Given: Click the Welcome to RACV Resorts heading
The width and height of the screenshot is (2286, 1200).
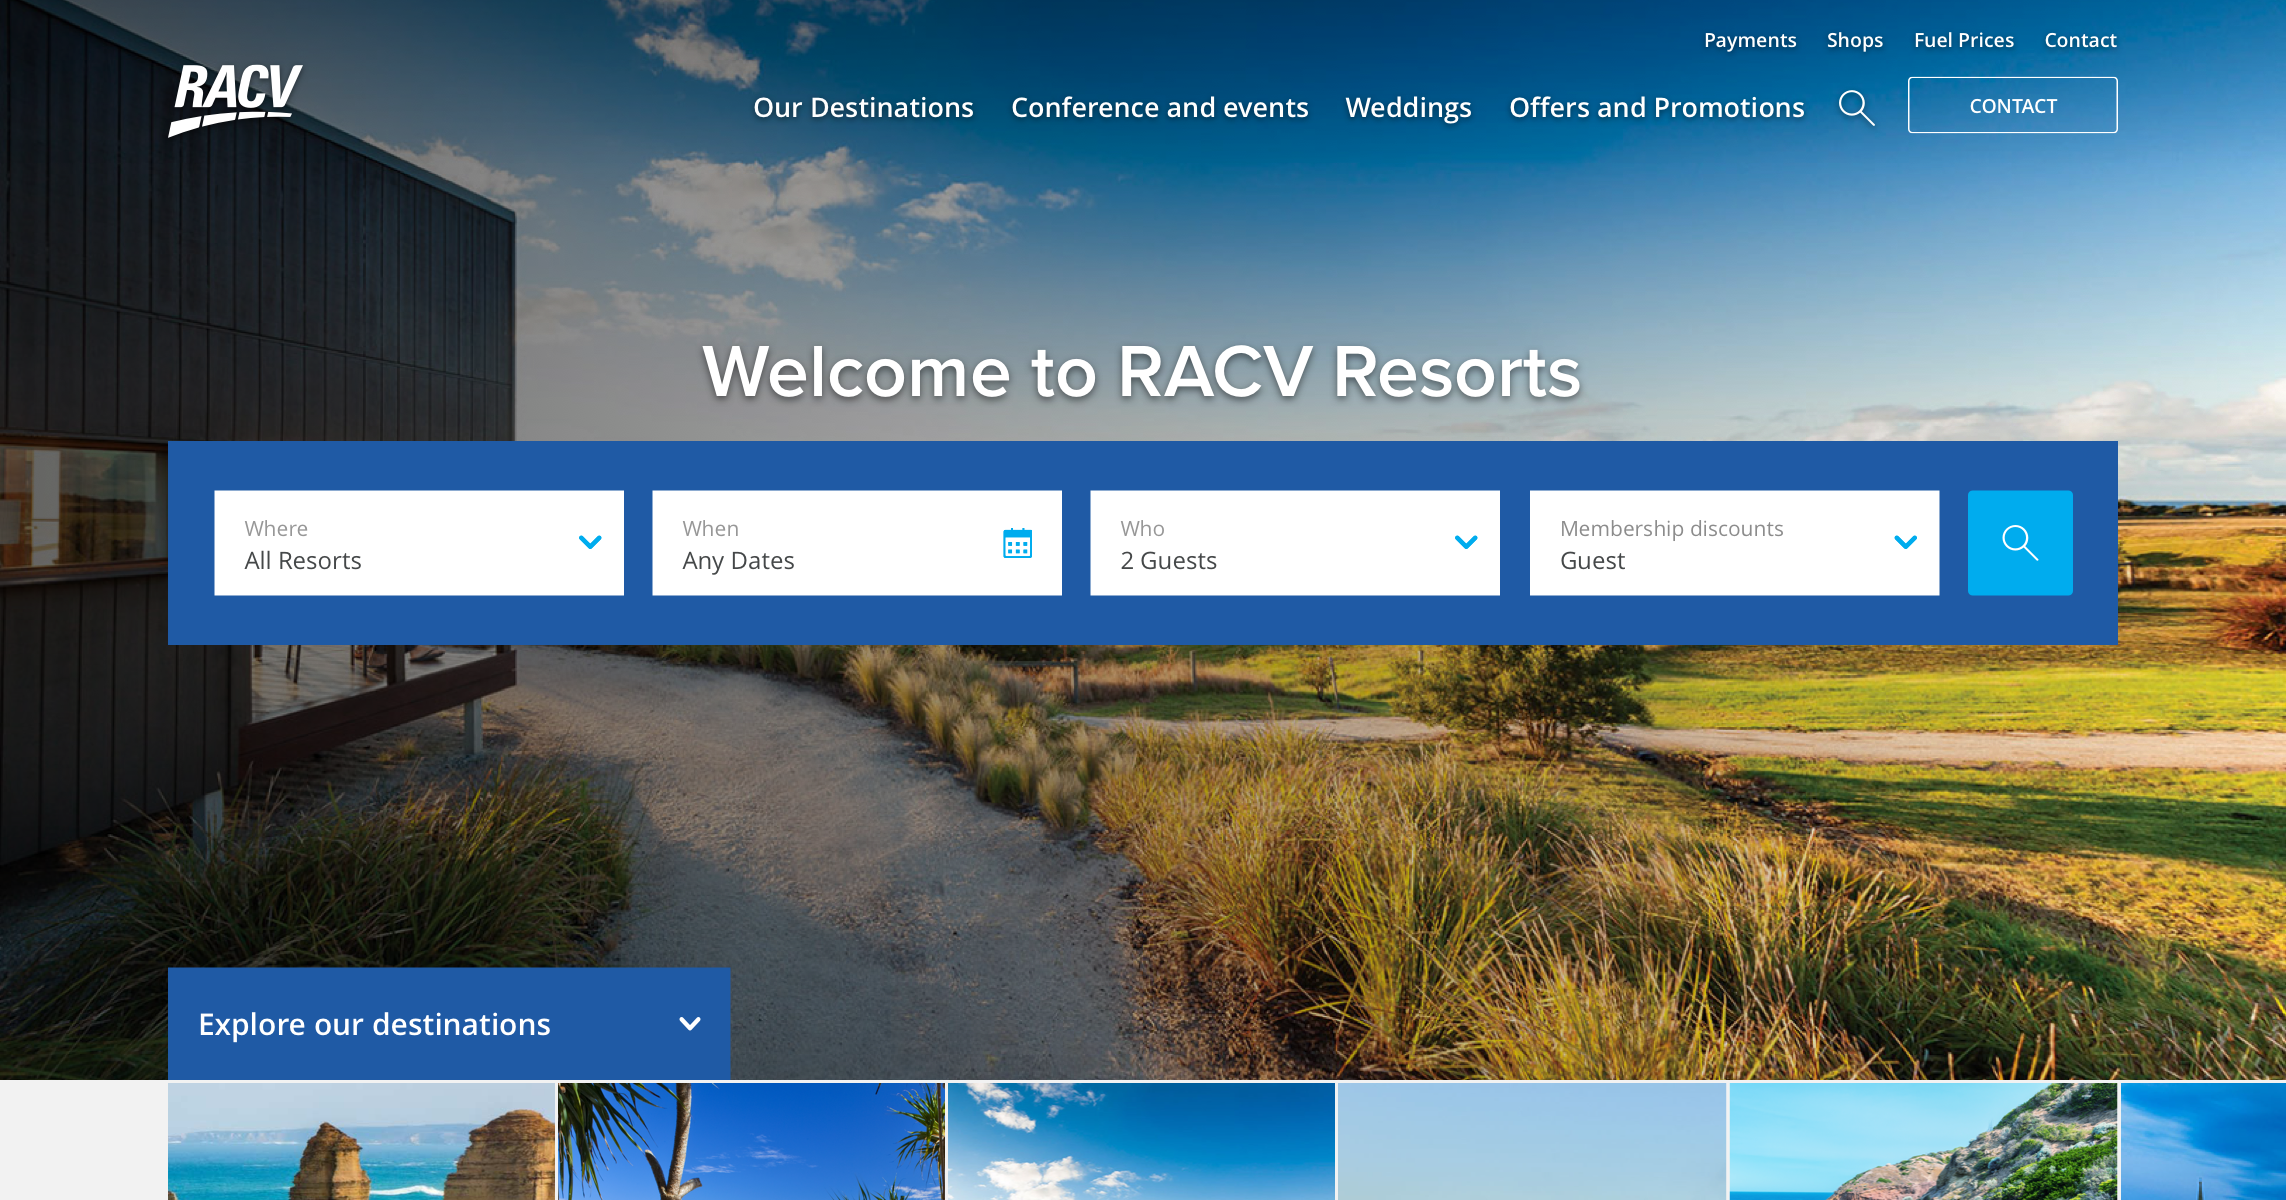Looking at the screenshot, I should pyautogui.click(x=1142, y=372).
